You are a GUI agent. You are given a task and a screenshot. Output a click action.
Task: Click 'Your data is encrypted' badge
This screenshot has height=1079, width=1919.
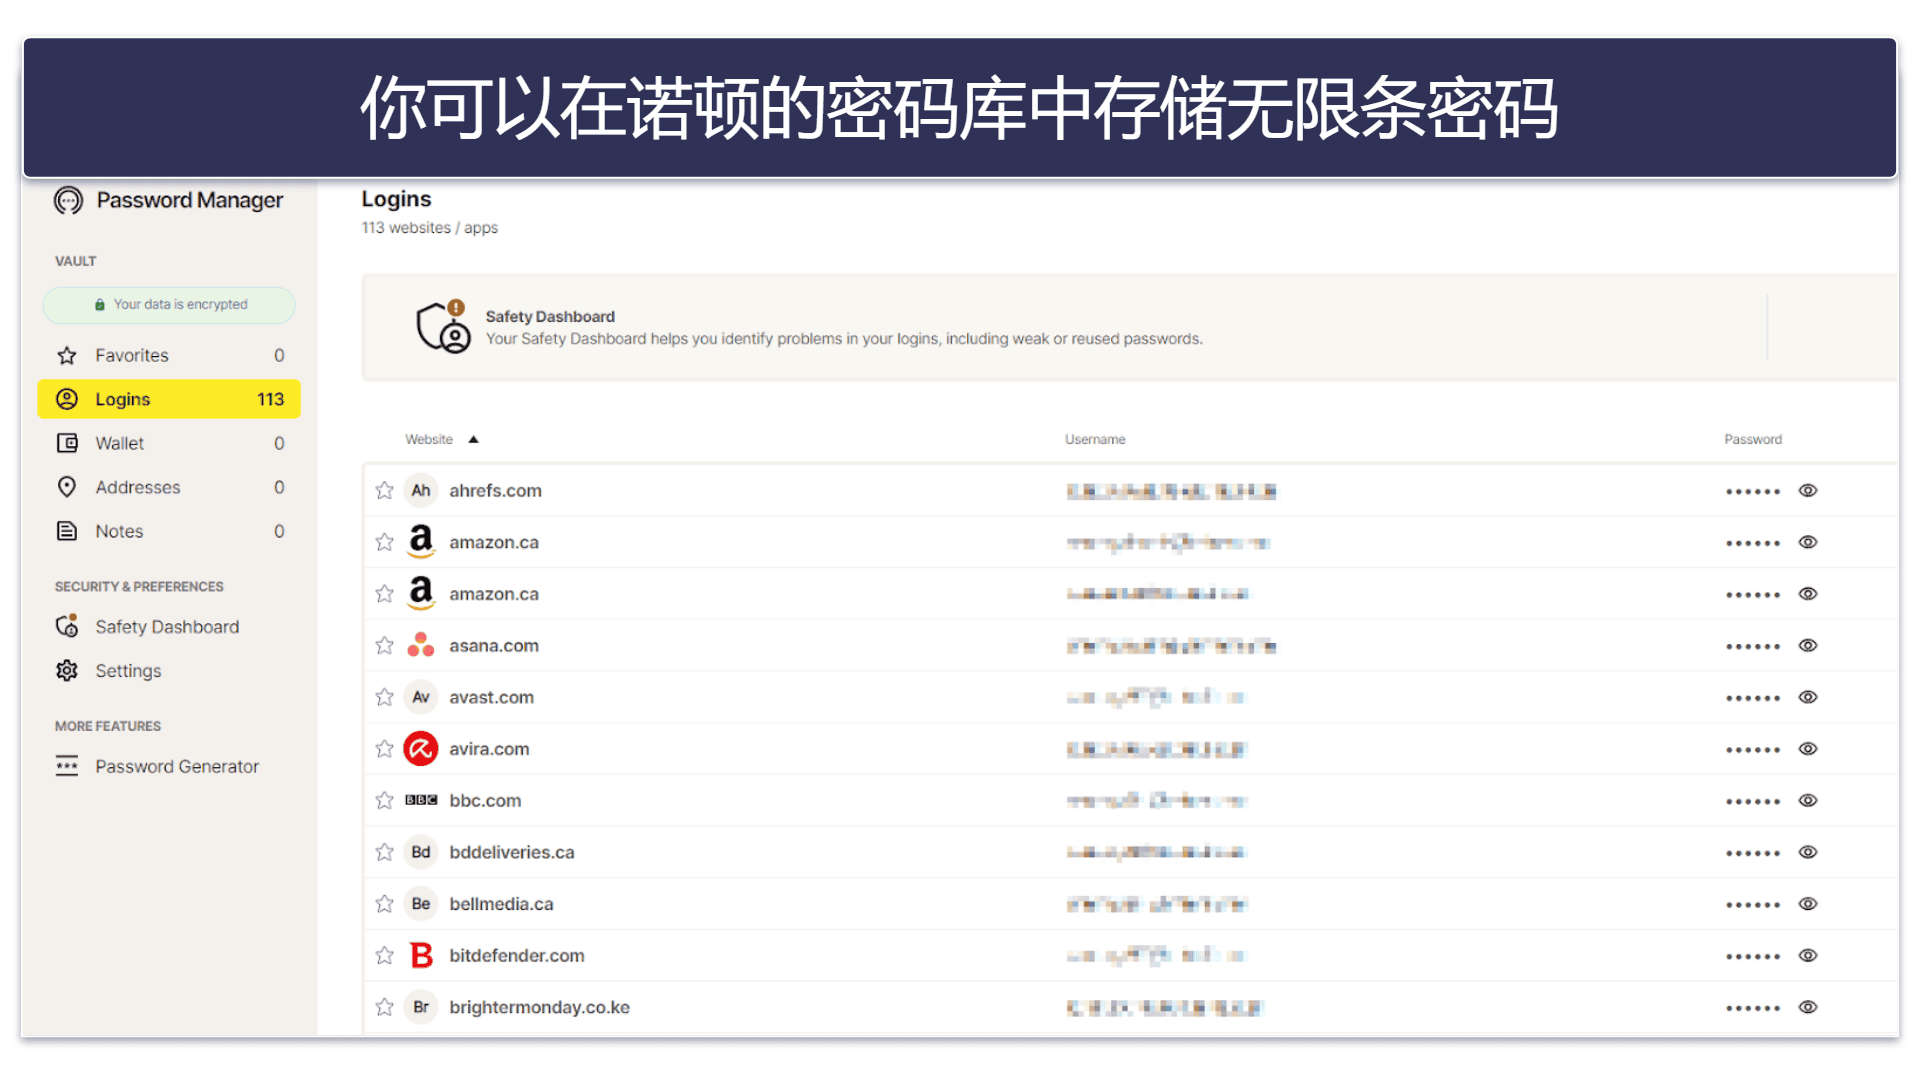169,305
